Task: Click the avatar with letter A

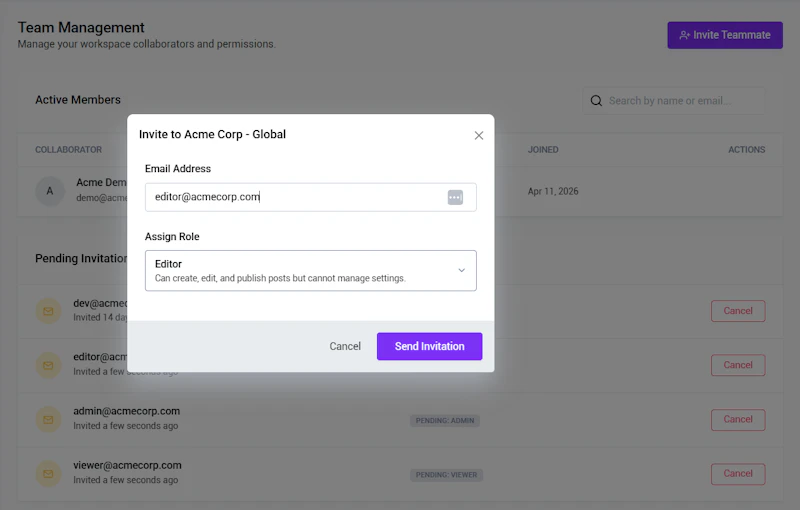Action: (x=49, y=191)
